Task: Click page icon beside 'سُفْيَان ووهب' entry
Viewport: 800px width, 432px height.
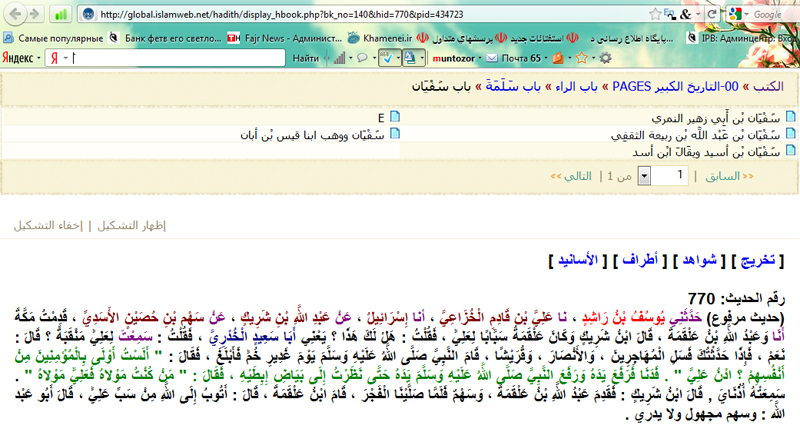Action: coord(395,134)
